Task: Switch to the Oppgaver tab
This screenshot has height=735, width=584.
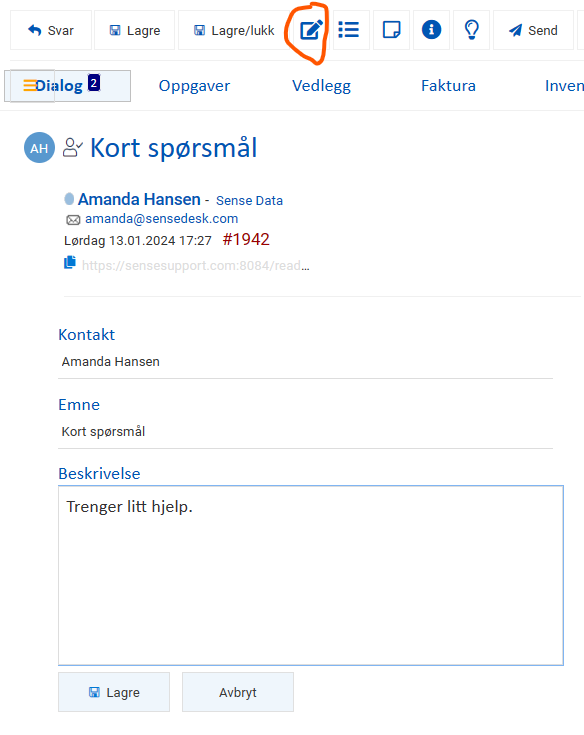Action: point(194,86)
